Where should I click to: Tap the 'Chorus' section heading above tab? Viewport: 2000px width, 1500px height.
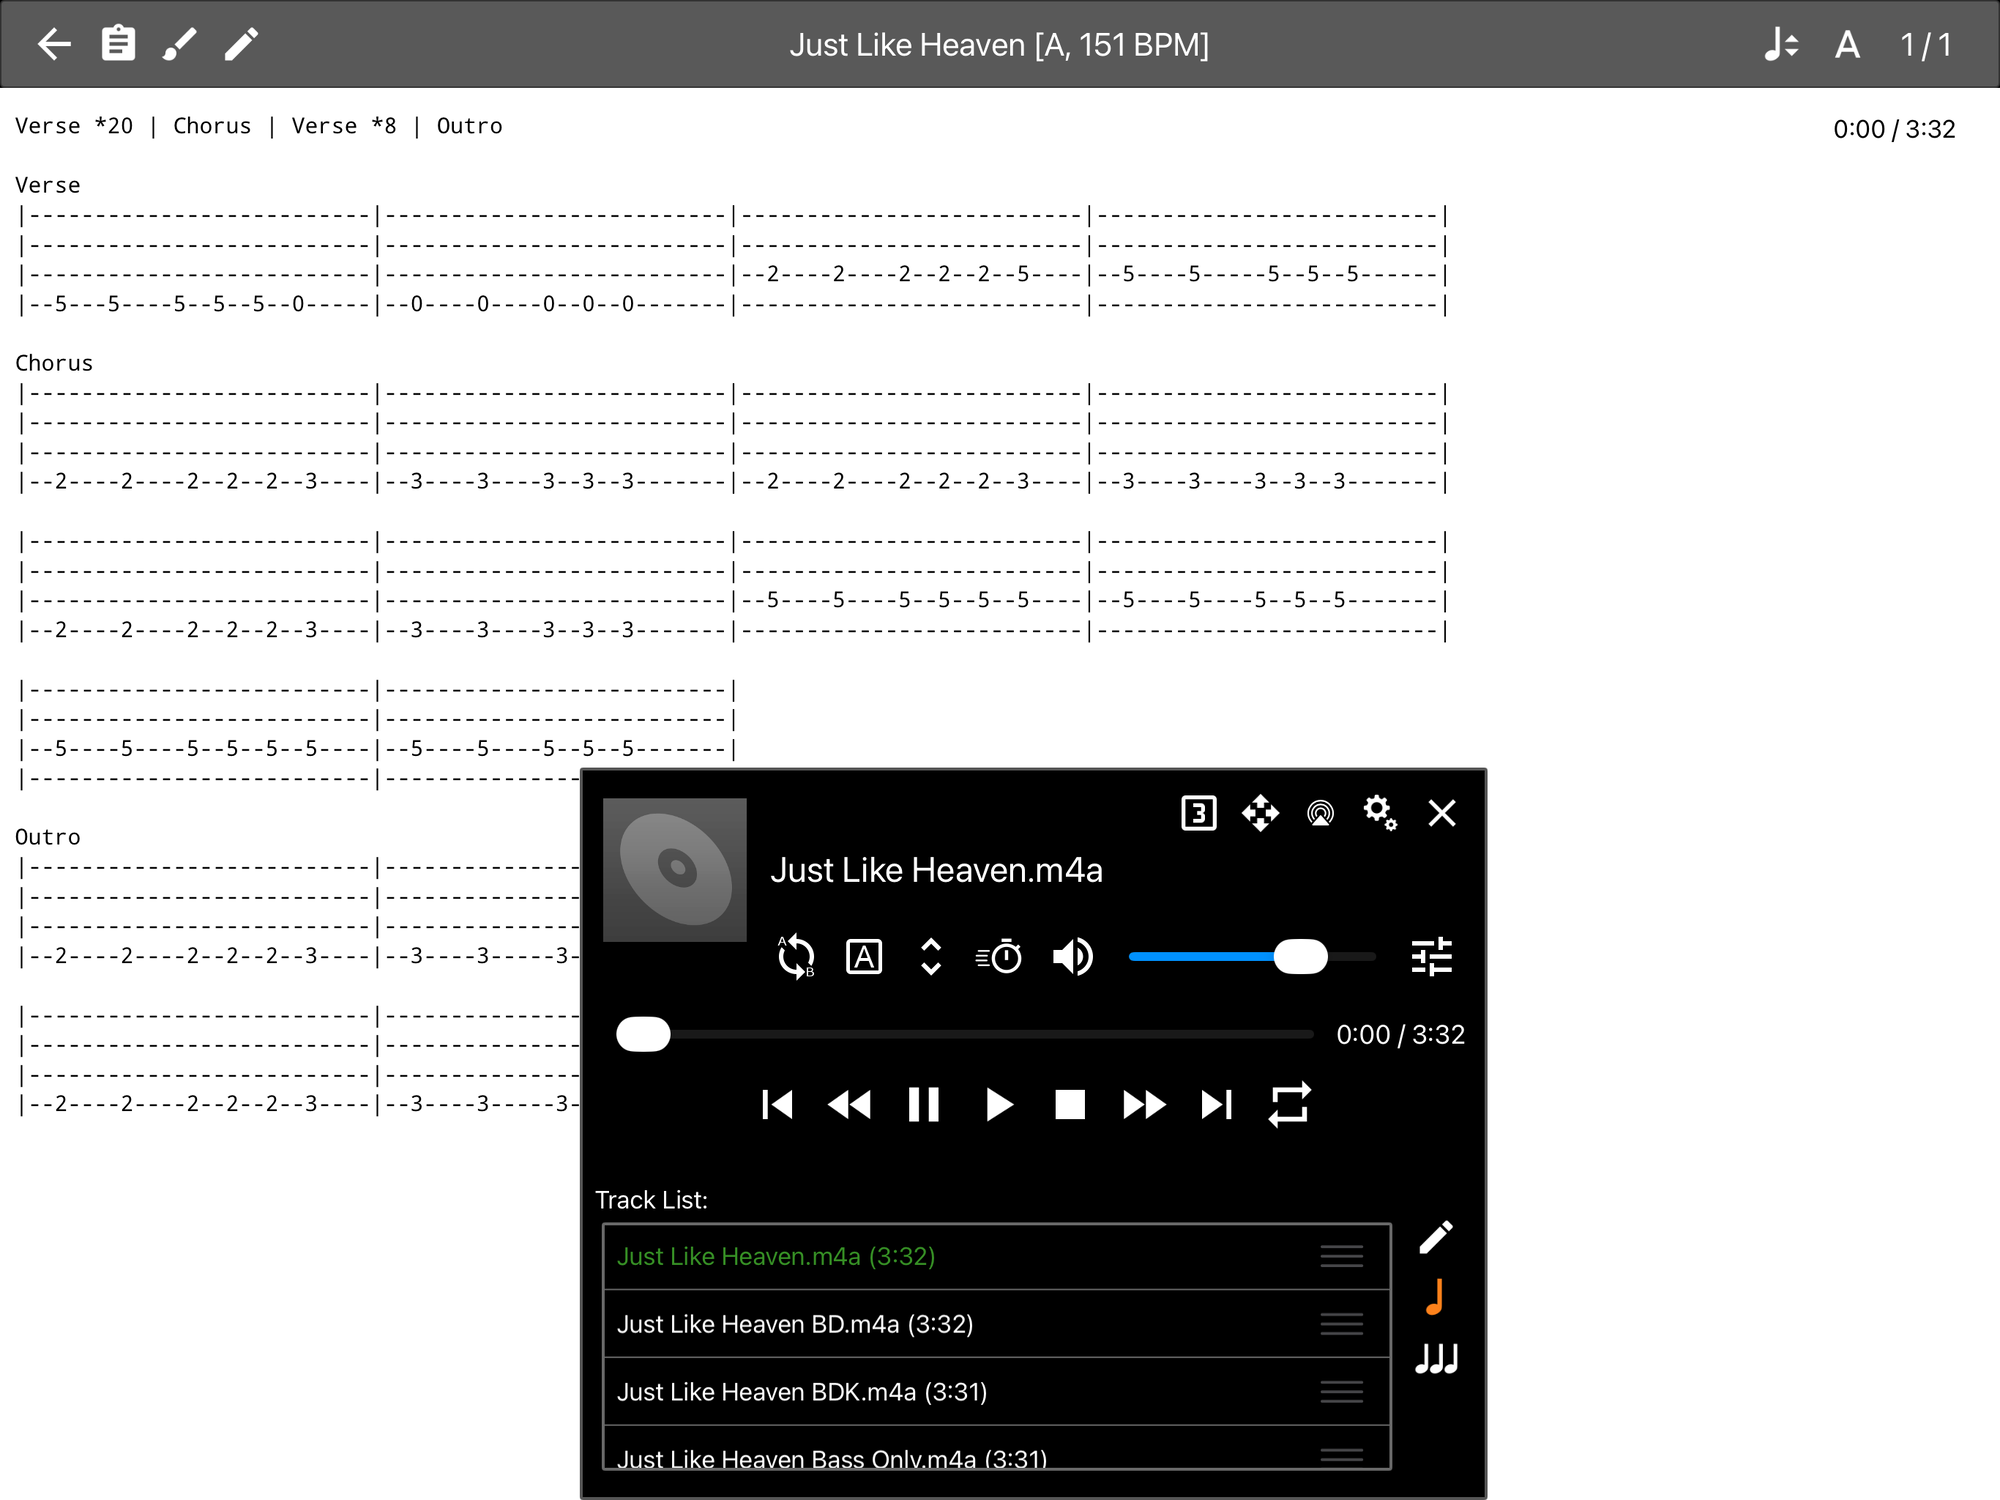point(54,363)
